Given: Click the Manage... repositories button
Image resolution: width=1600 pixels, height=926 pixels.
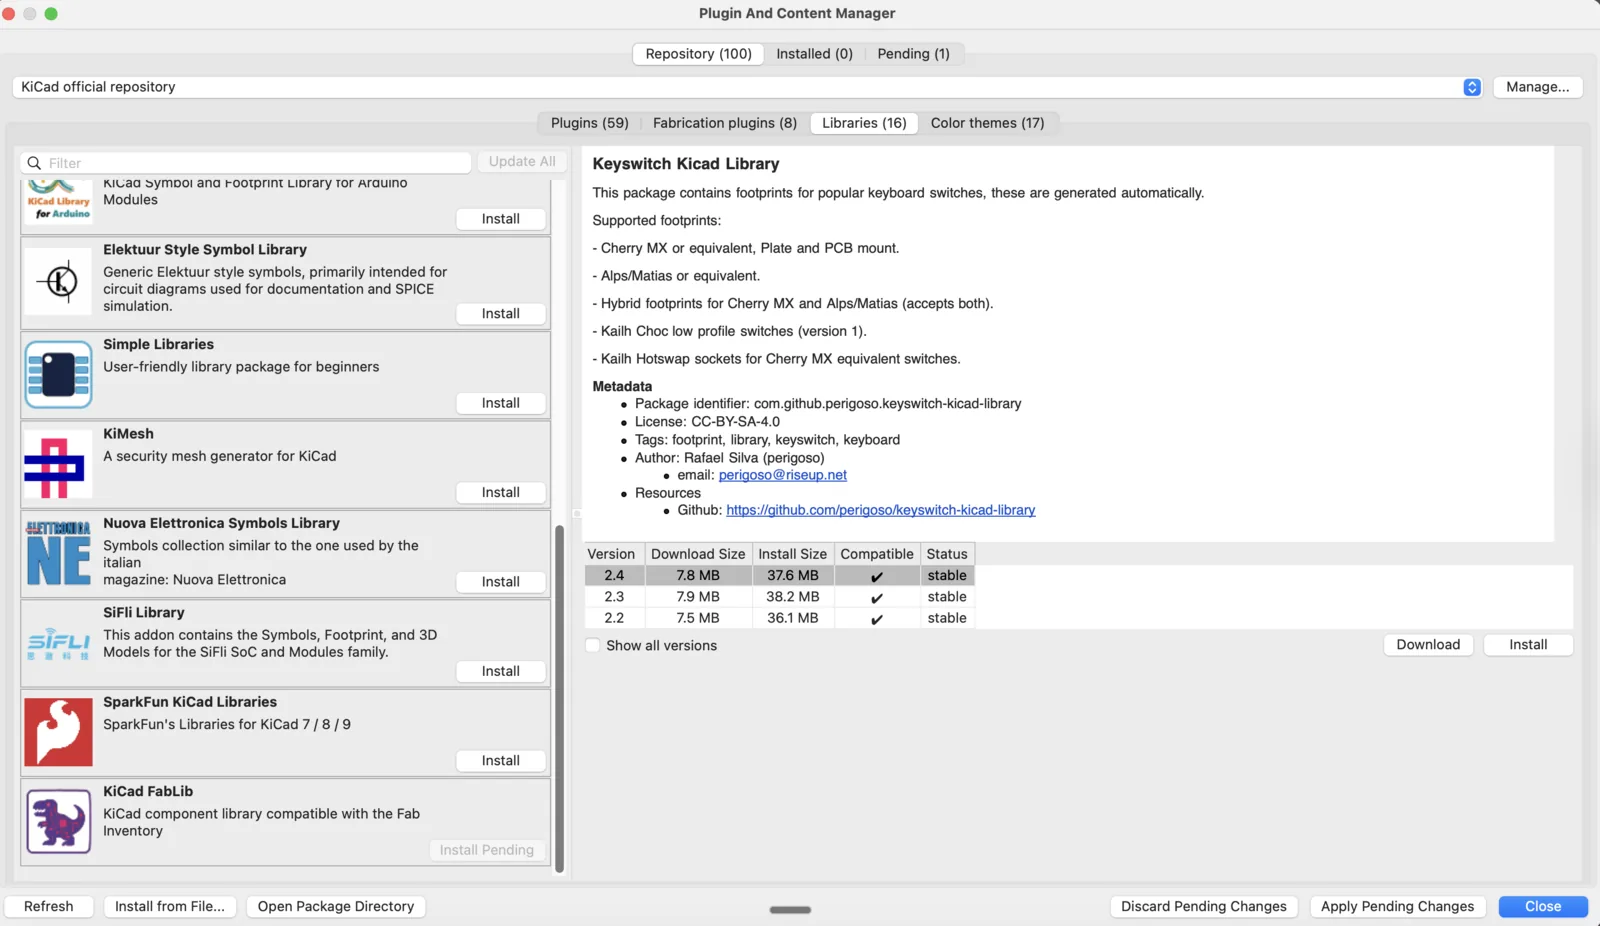Looking at the screenshot, I should pyautogui.click(x=1537, y=87).
